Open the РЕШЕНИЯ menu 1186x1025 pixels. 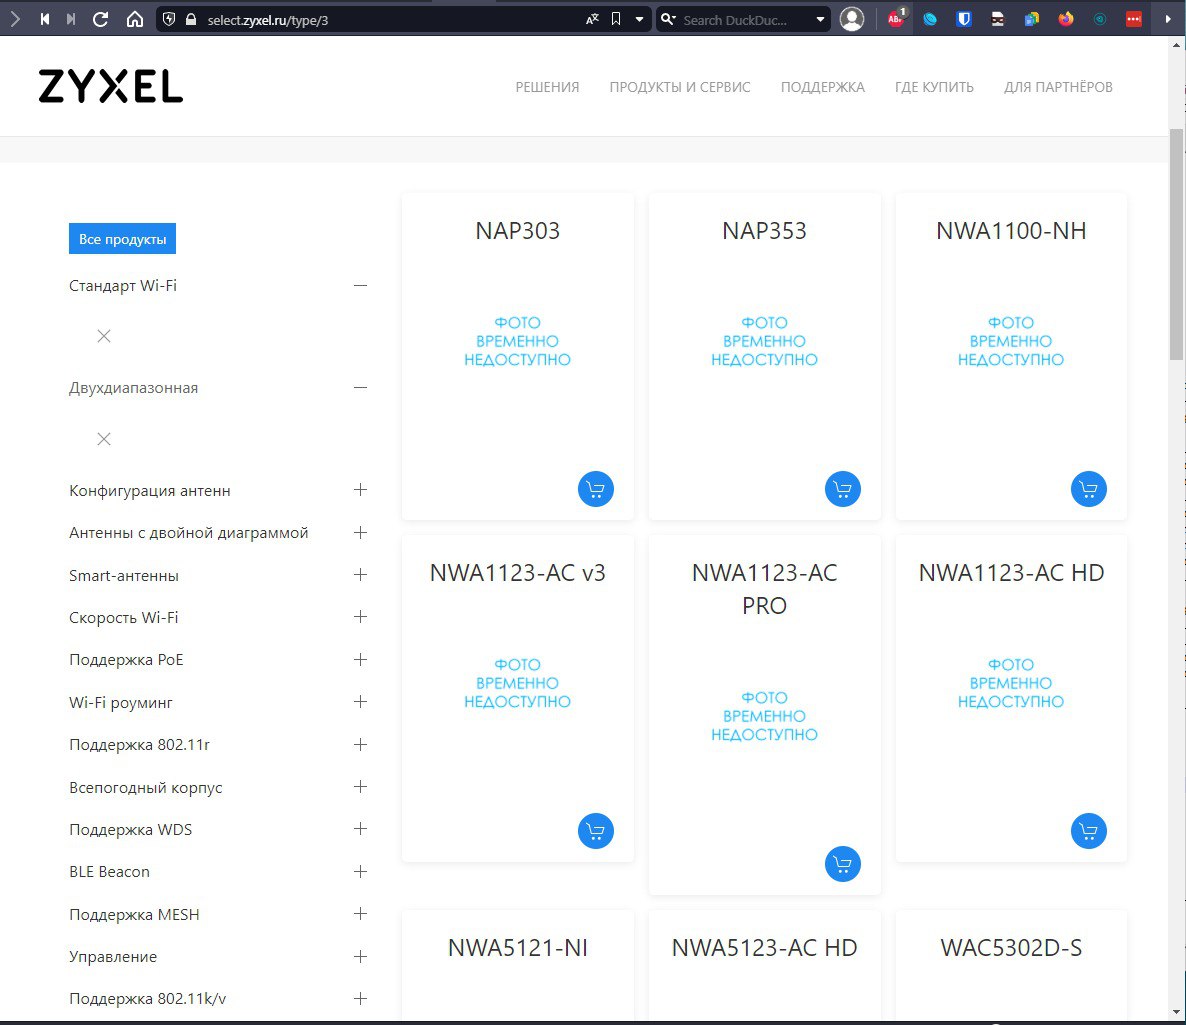pyautogui.click(x=547, y=87)
